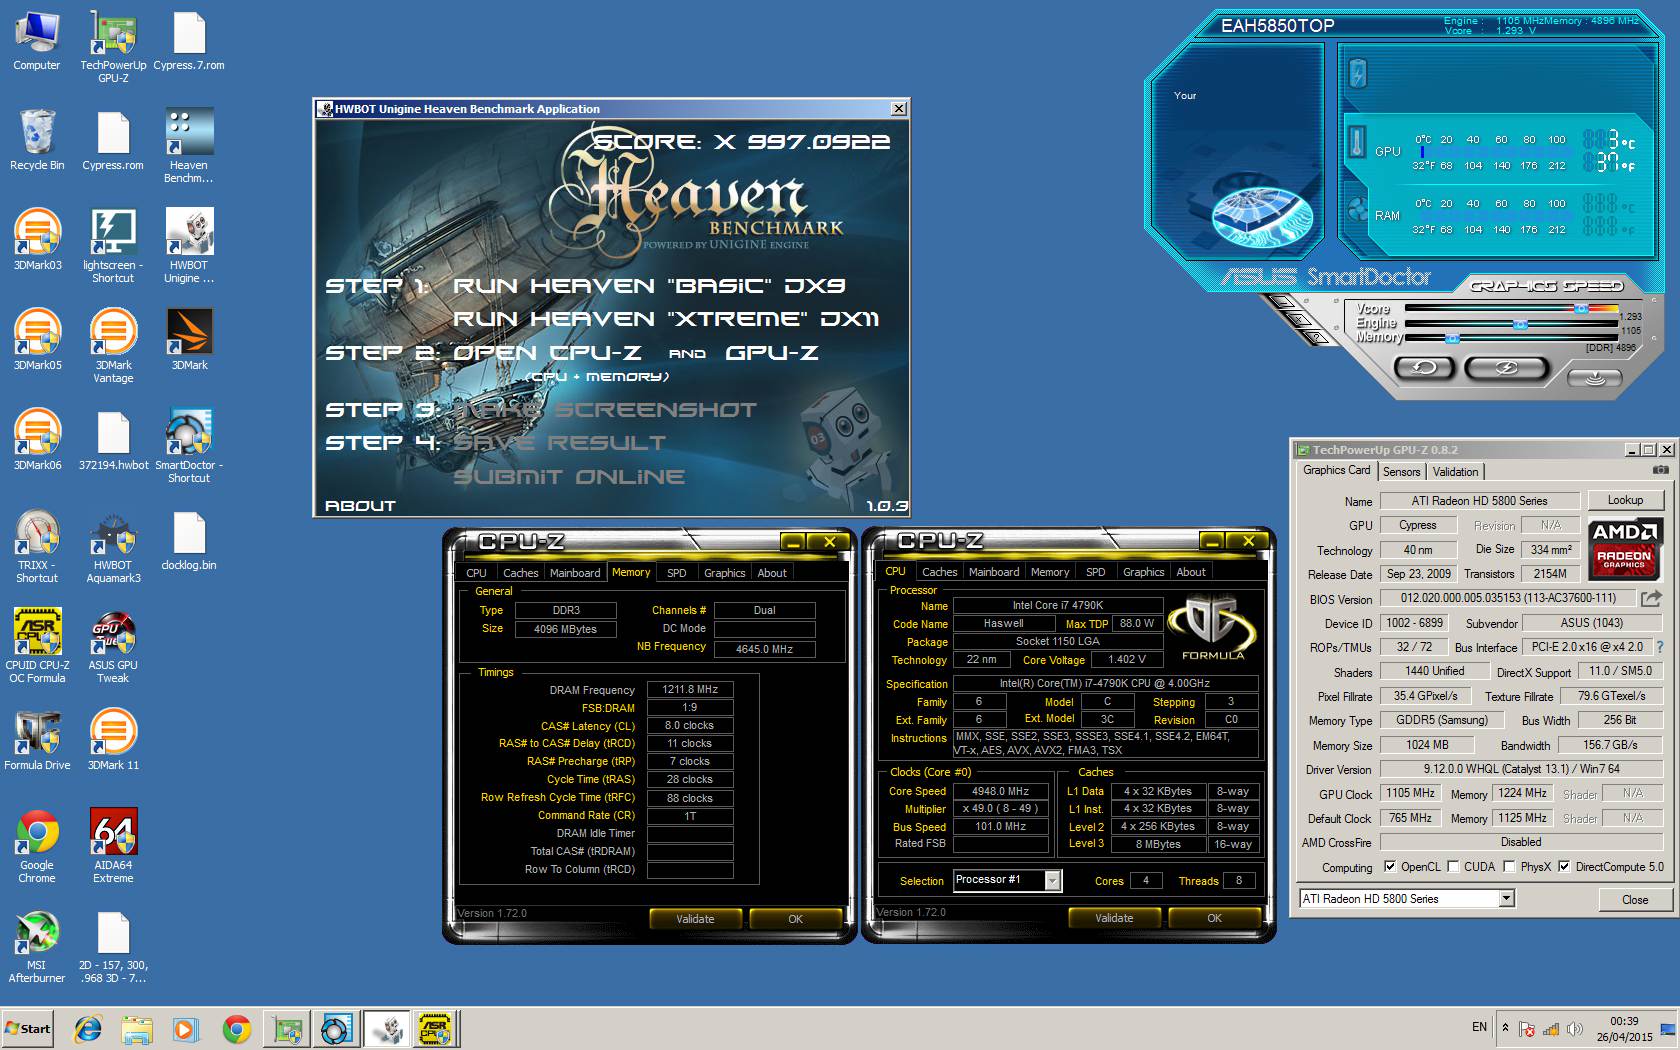
Task: Open Memory tab in right CPU-Z window
Action: coord(1050,572)
